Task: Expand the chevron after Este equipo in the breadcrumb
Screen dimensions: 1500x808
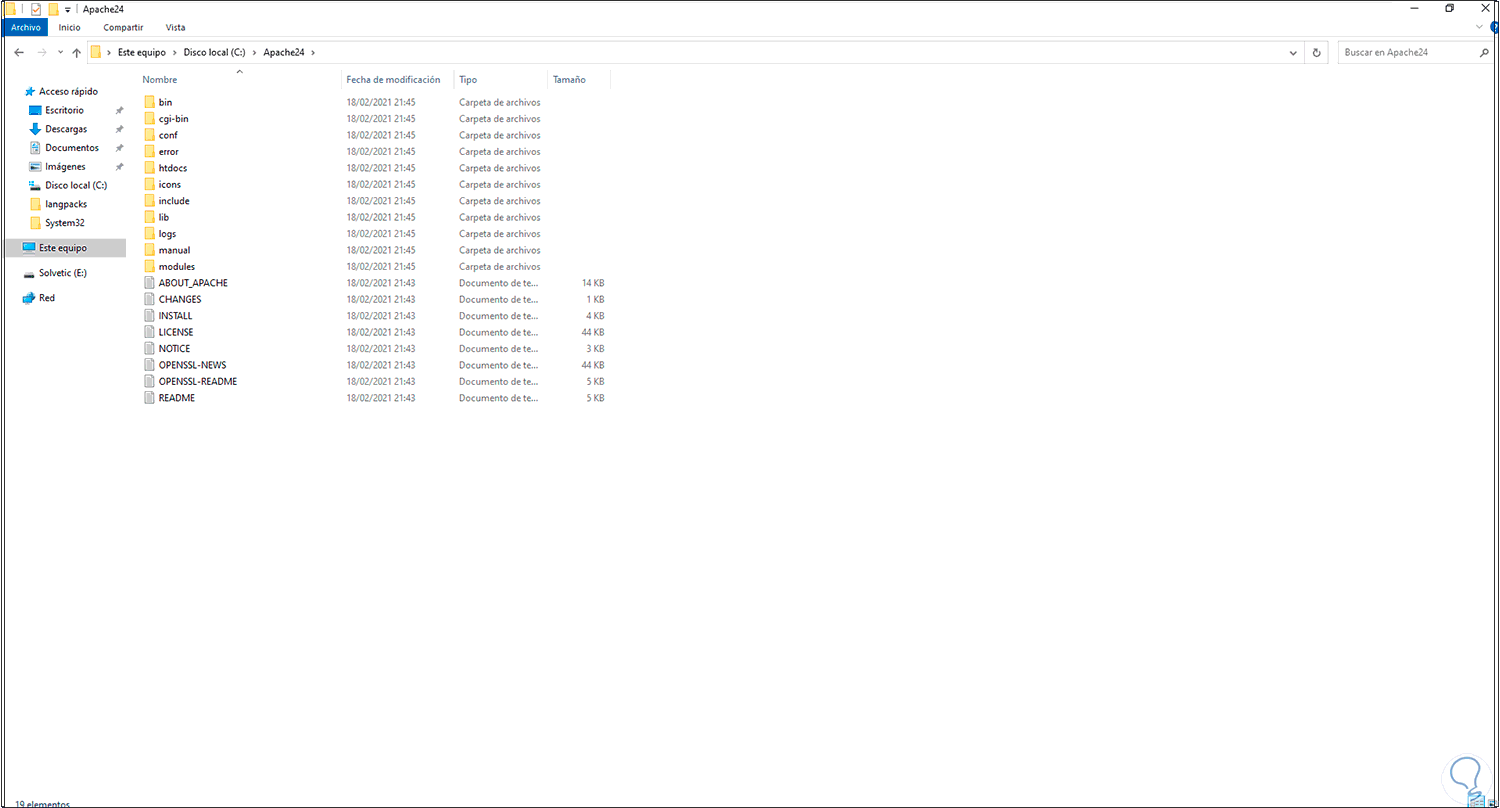Action: pos(174,52)
